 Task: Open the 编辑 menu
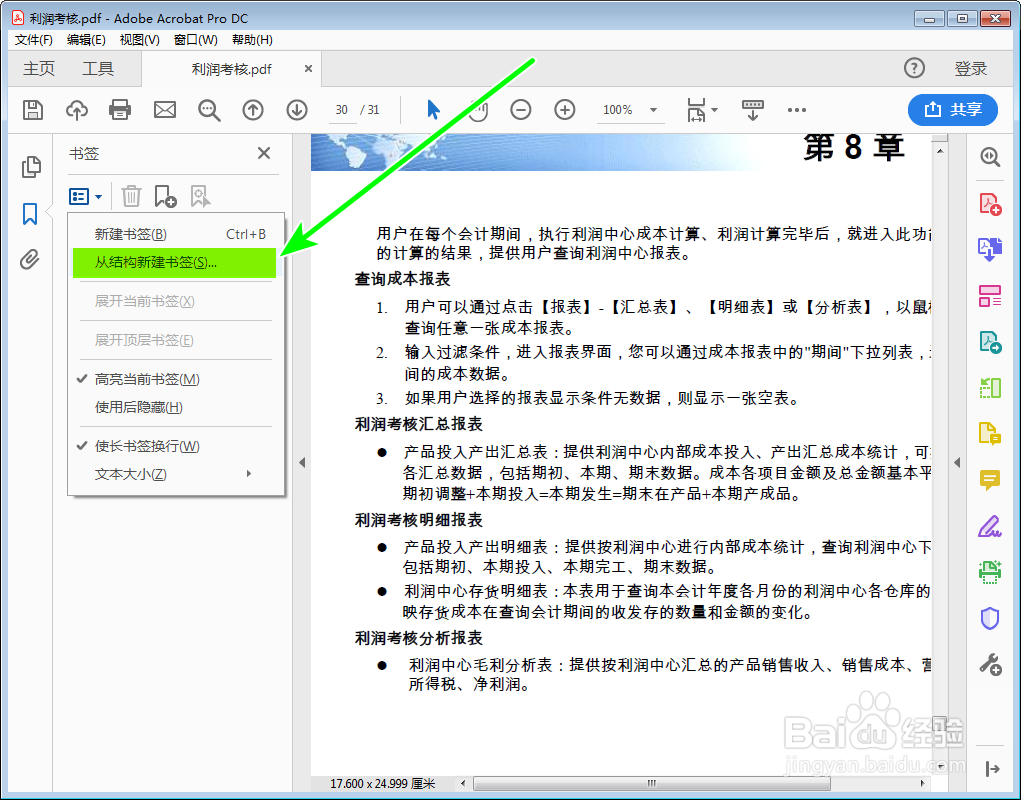86,40
